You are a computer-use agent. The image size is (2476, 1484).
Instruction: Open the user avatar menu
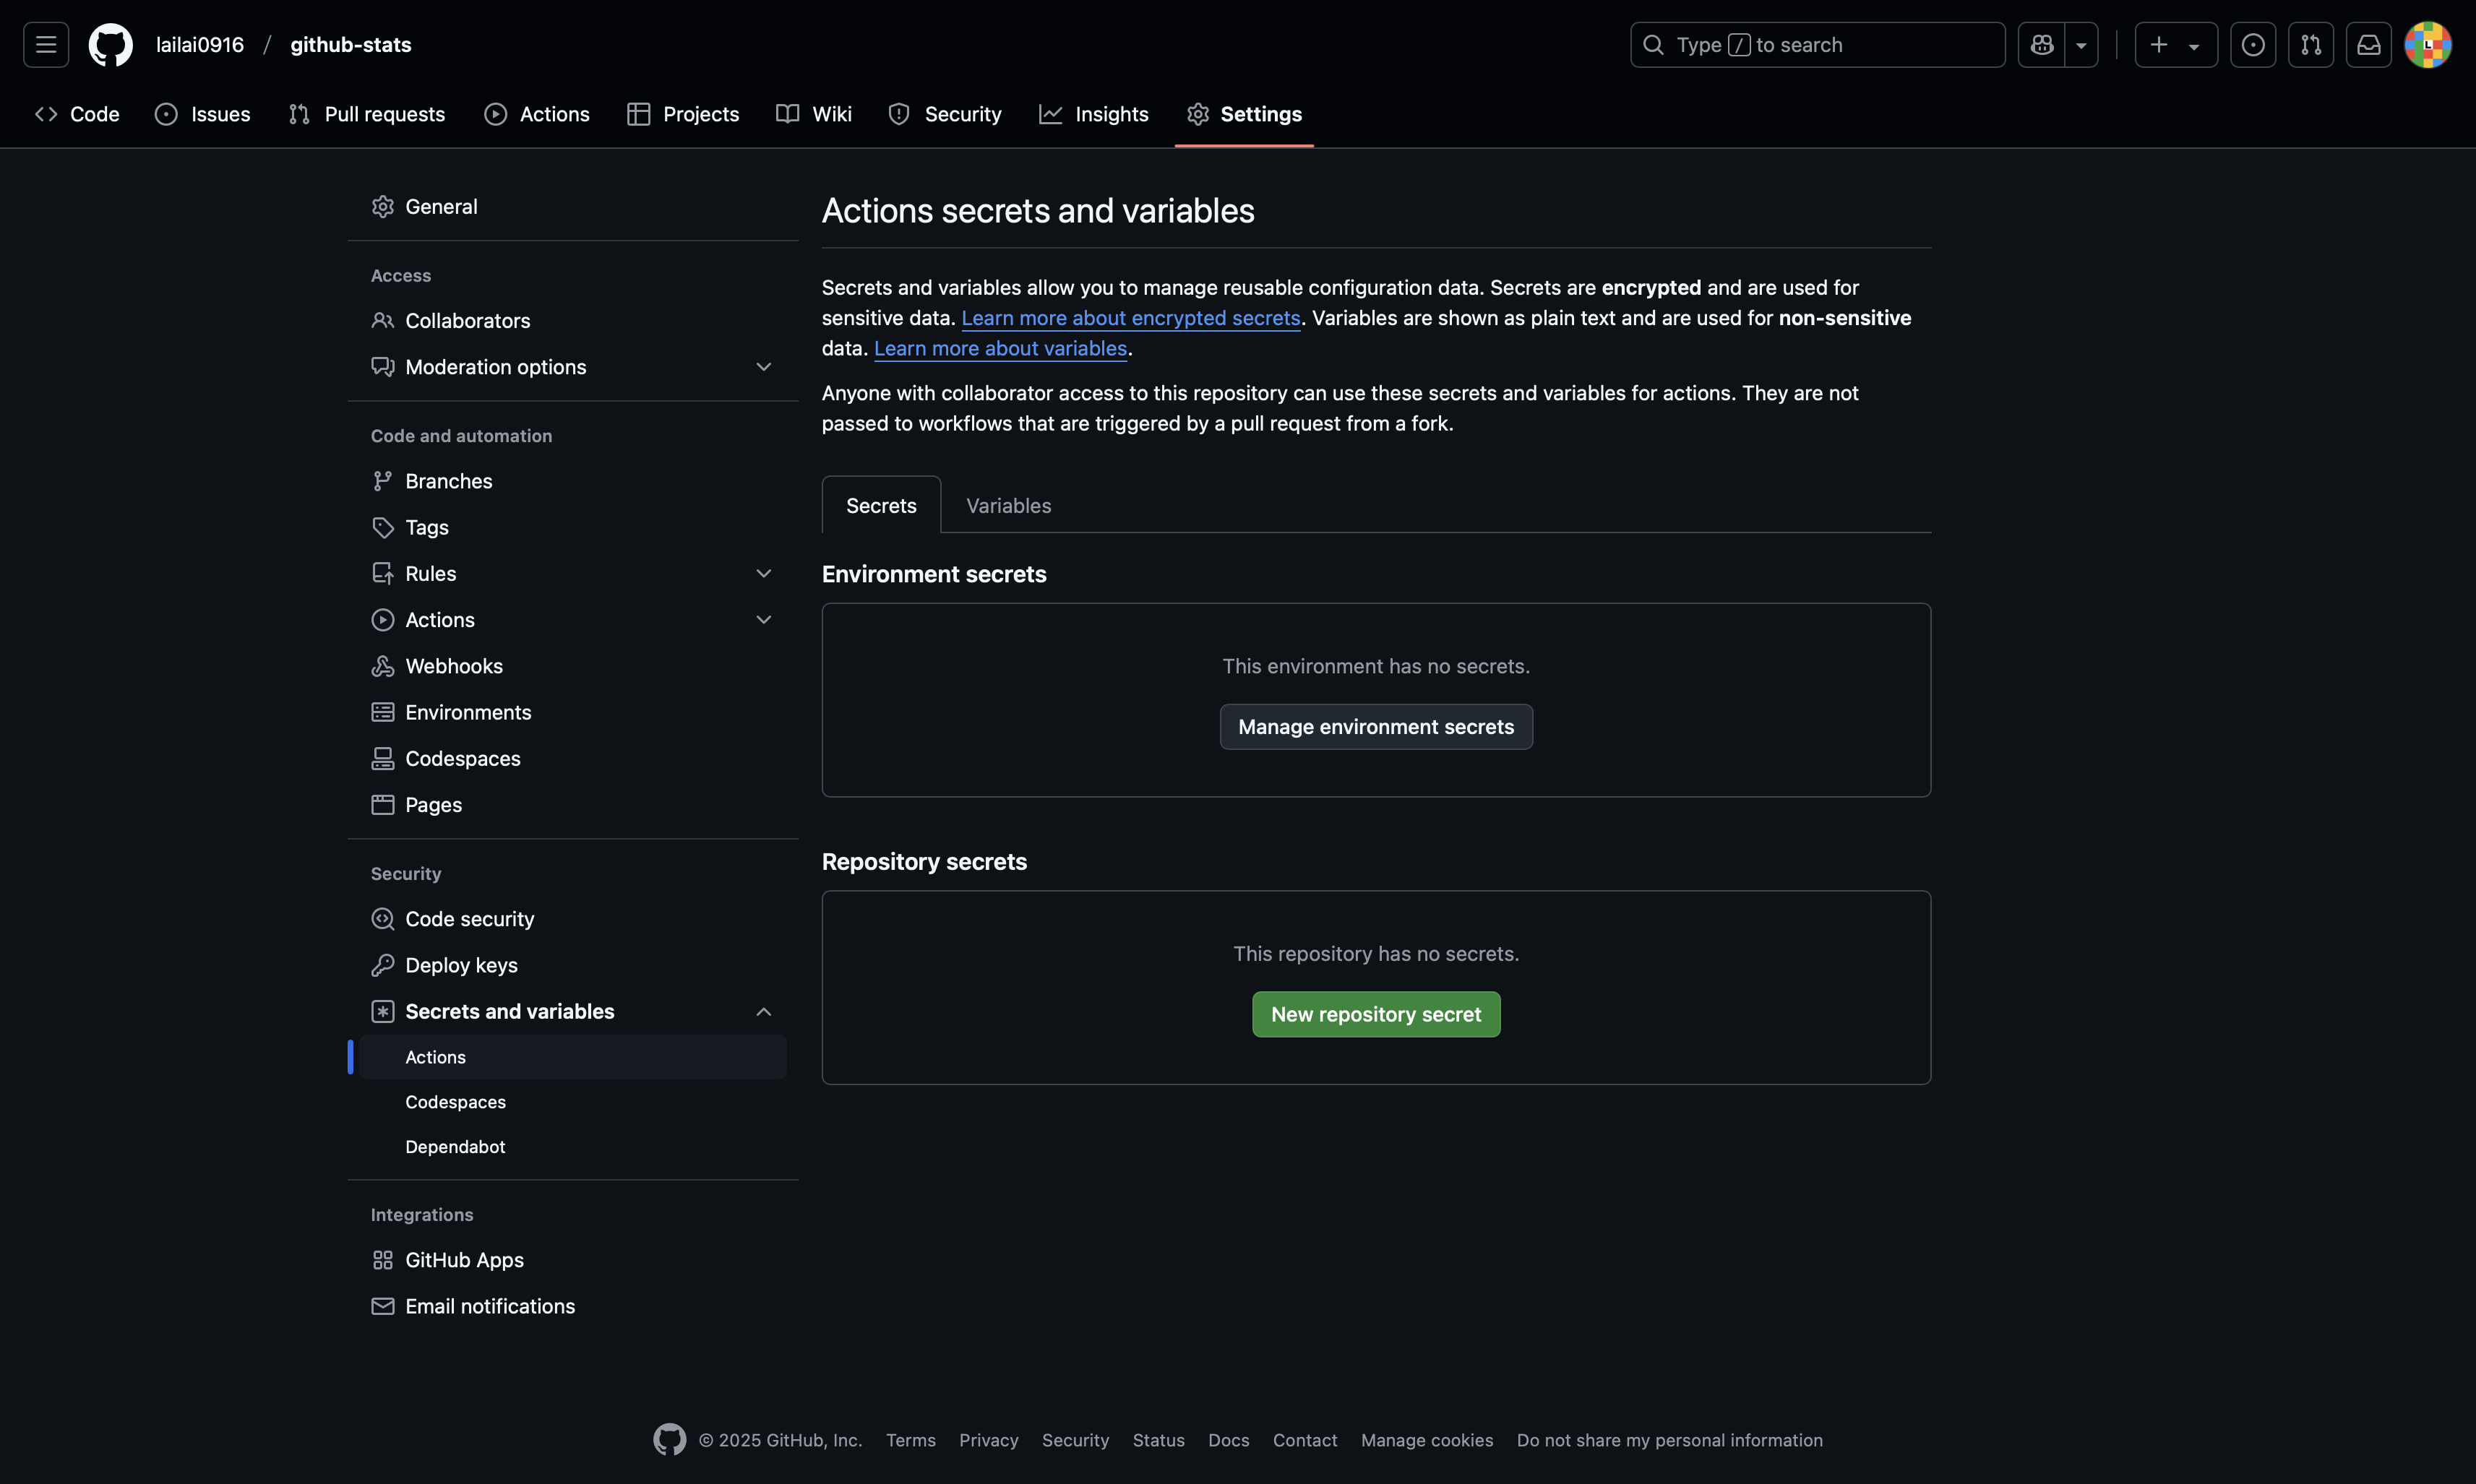pyautogui.click(x=2428, y=45)
